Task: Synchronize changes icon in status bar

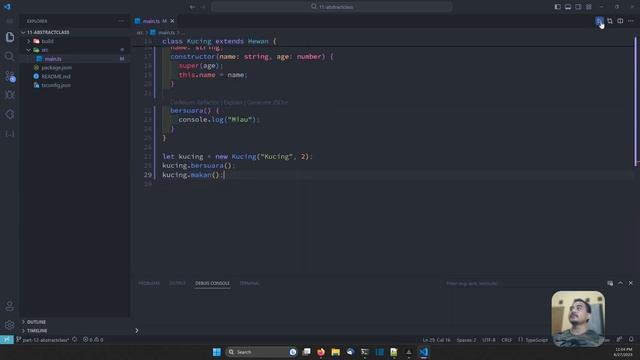Action: (75, 340)
